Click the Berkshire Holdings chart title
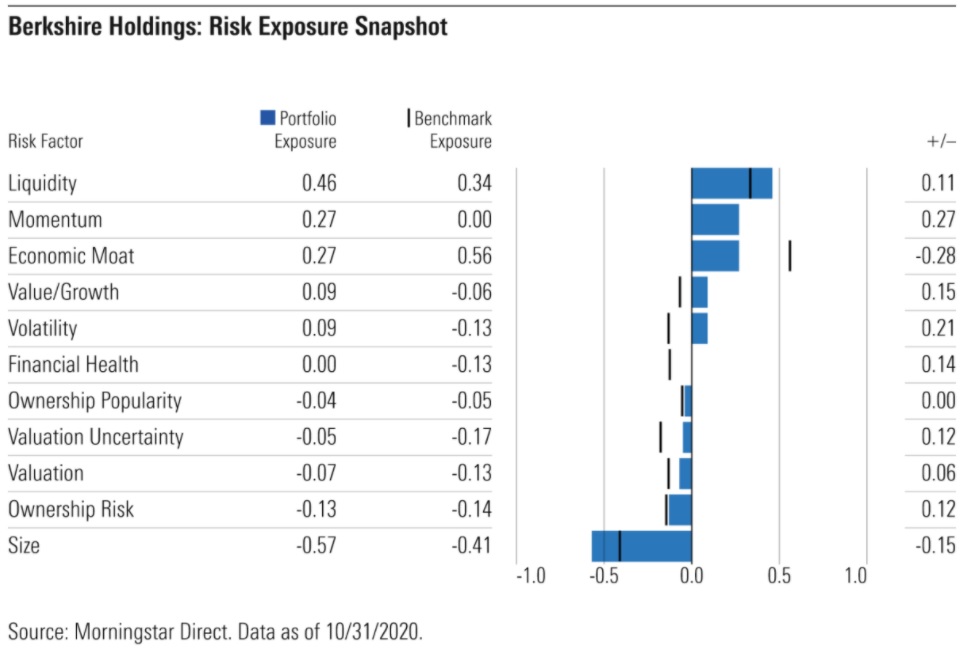The image size is (967, 652). pyautogui.click(x=228, y=27)
